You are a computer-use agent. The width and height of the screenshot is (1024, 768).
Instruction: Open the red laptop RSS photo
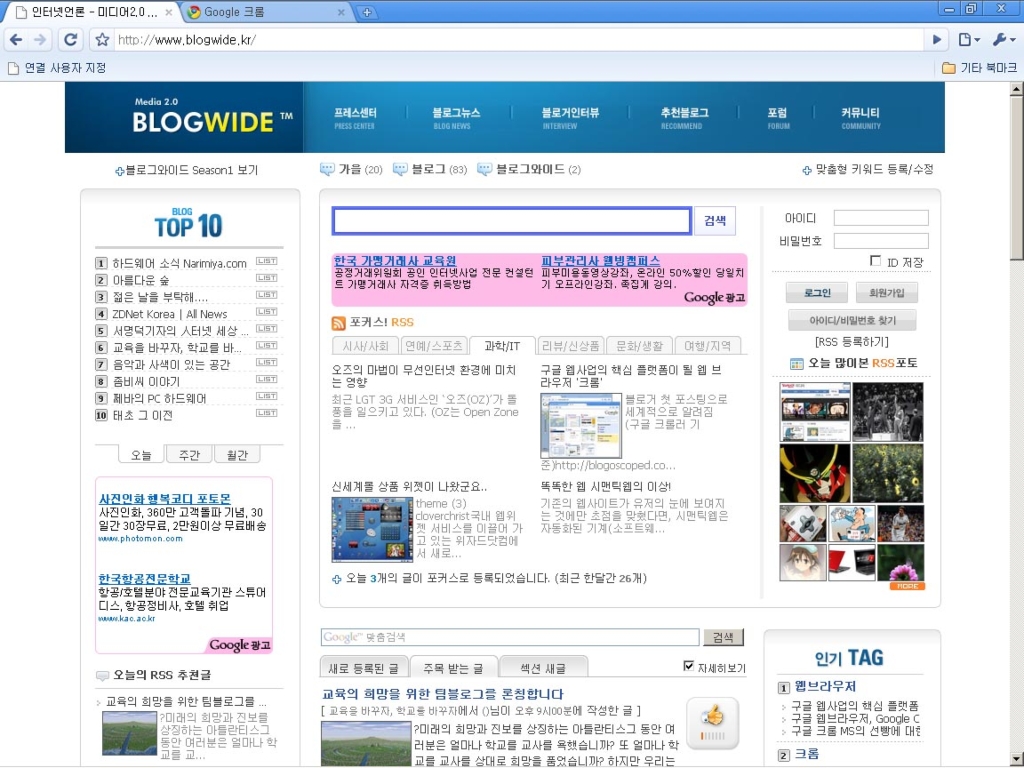pyautogui.click(x=852, y=562)
